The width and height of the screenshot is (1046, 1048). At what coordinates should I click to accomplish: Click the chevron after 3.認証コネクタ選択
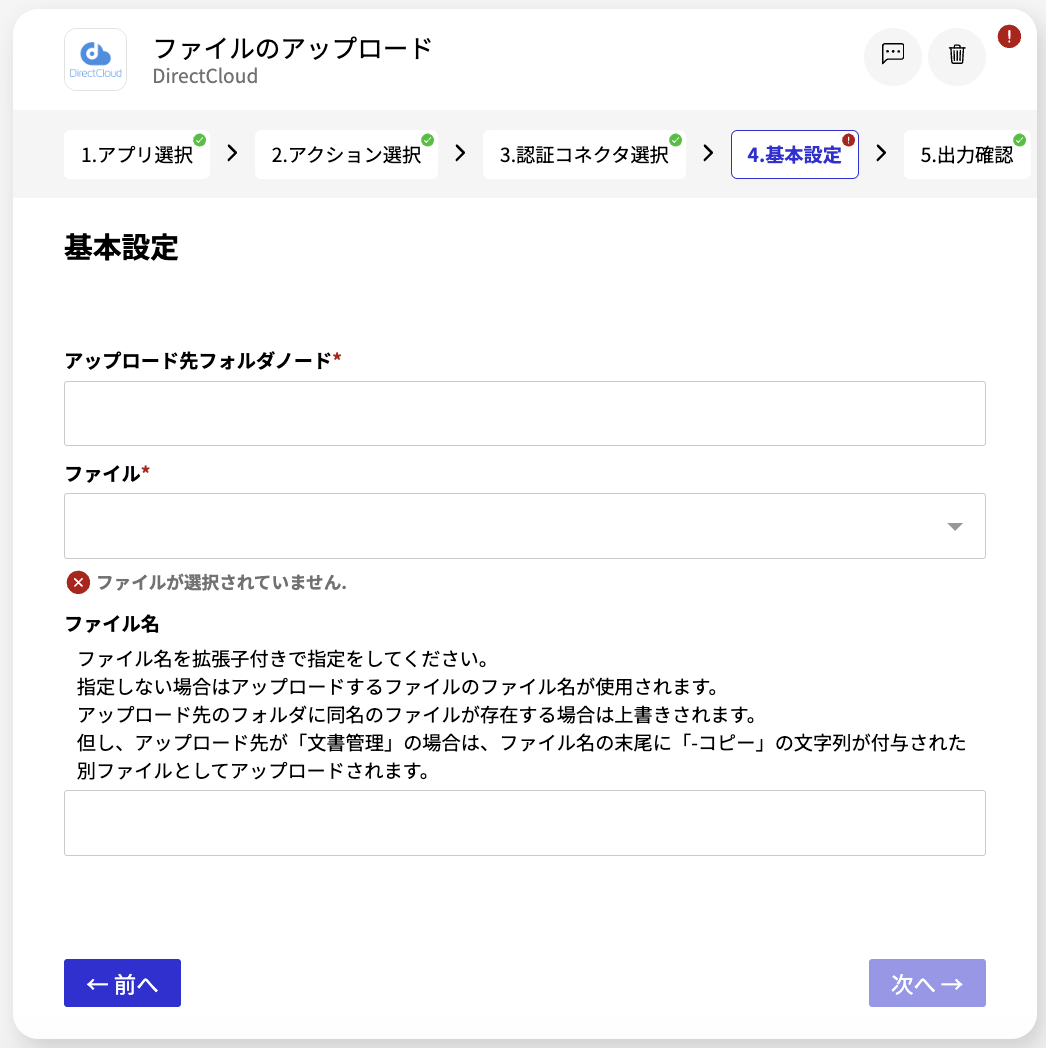708,154
